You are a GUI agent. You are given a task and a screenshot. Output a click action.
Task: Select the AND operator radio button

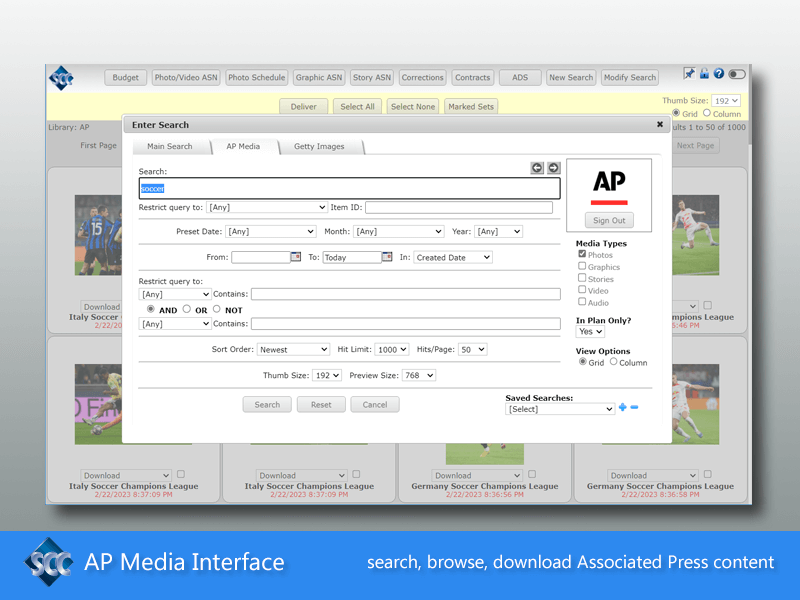pyautogui.click(x=151, y=309)
